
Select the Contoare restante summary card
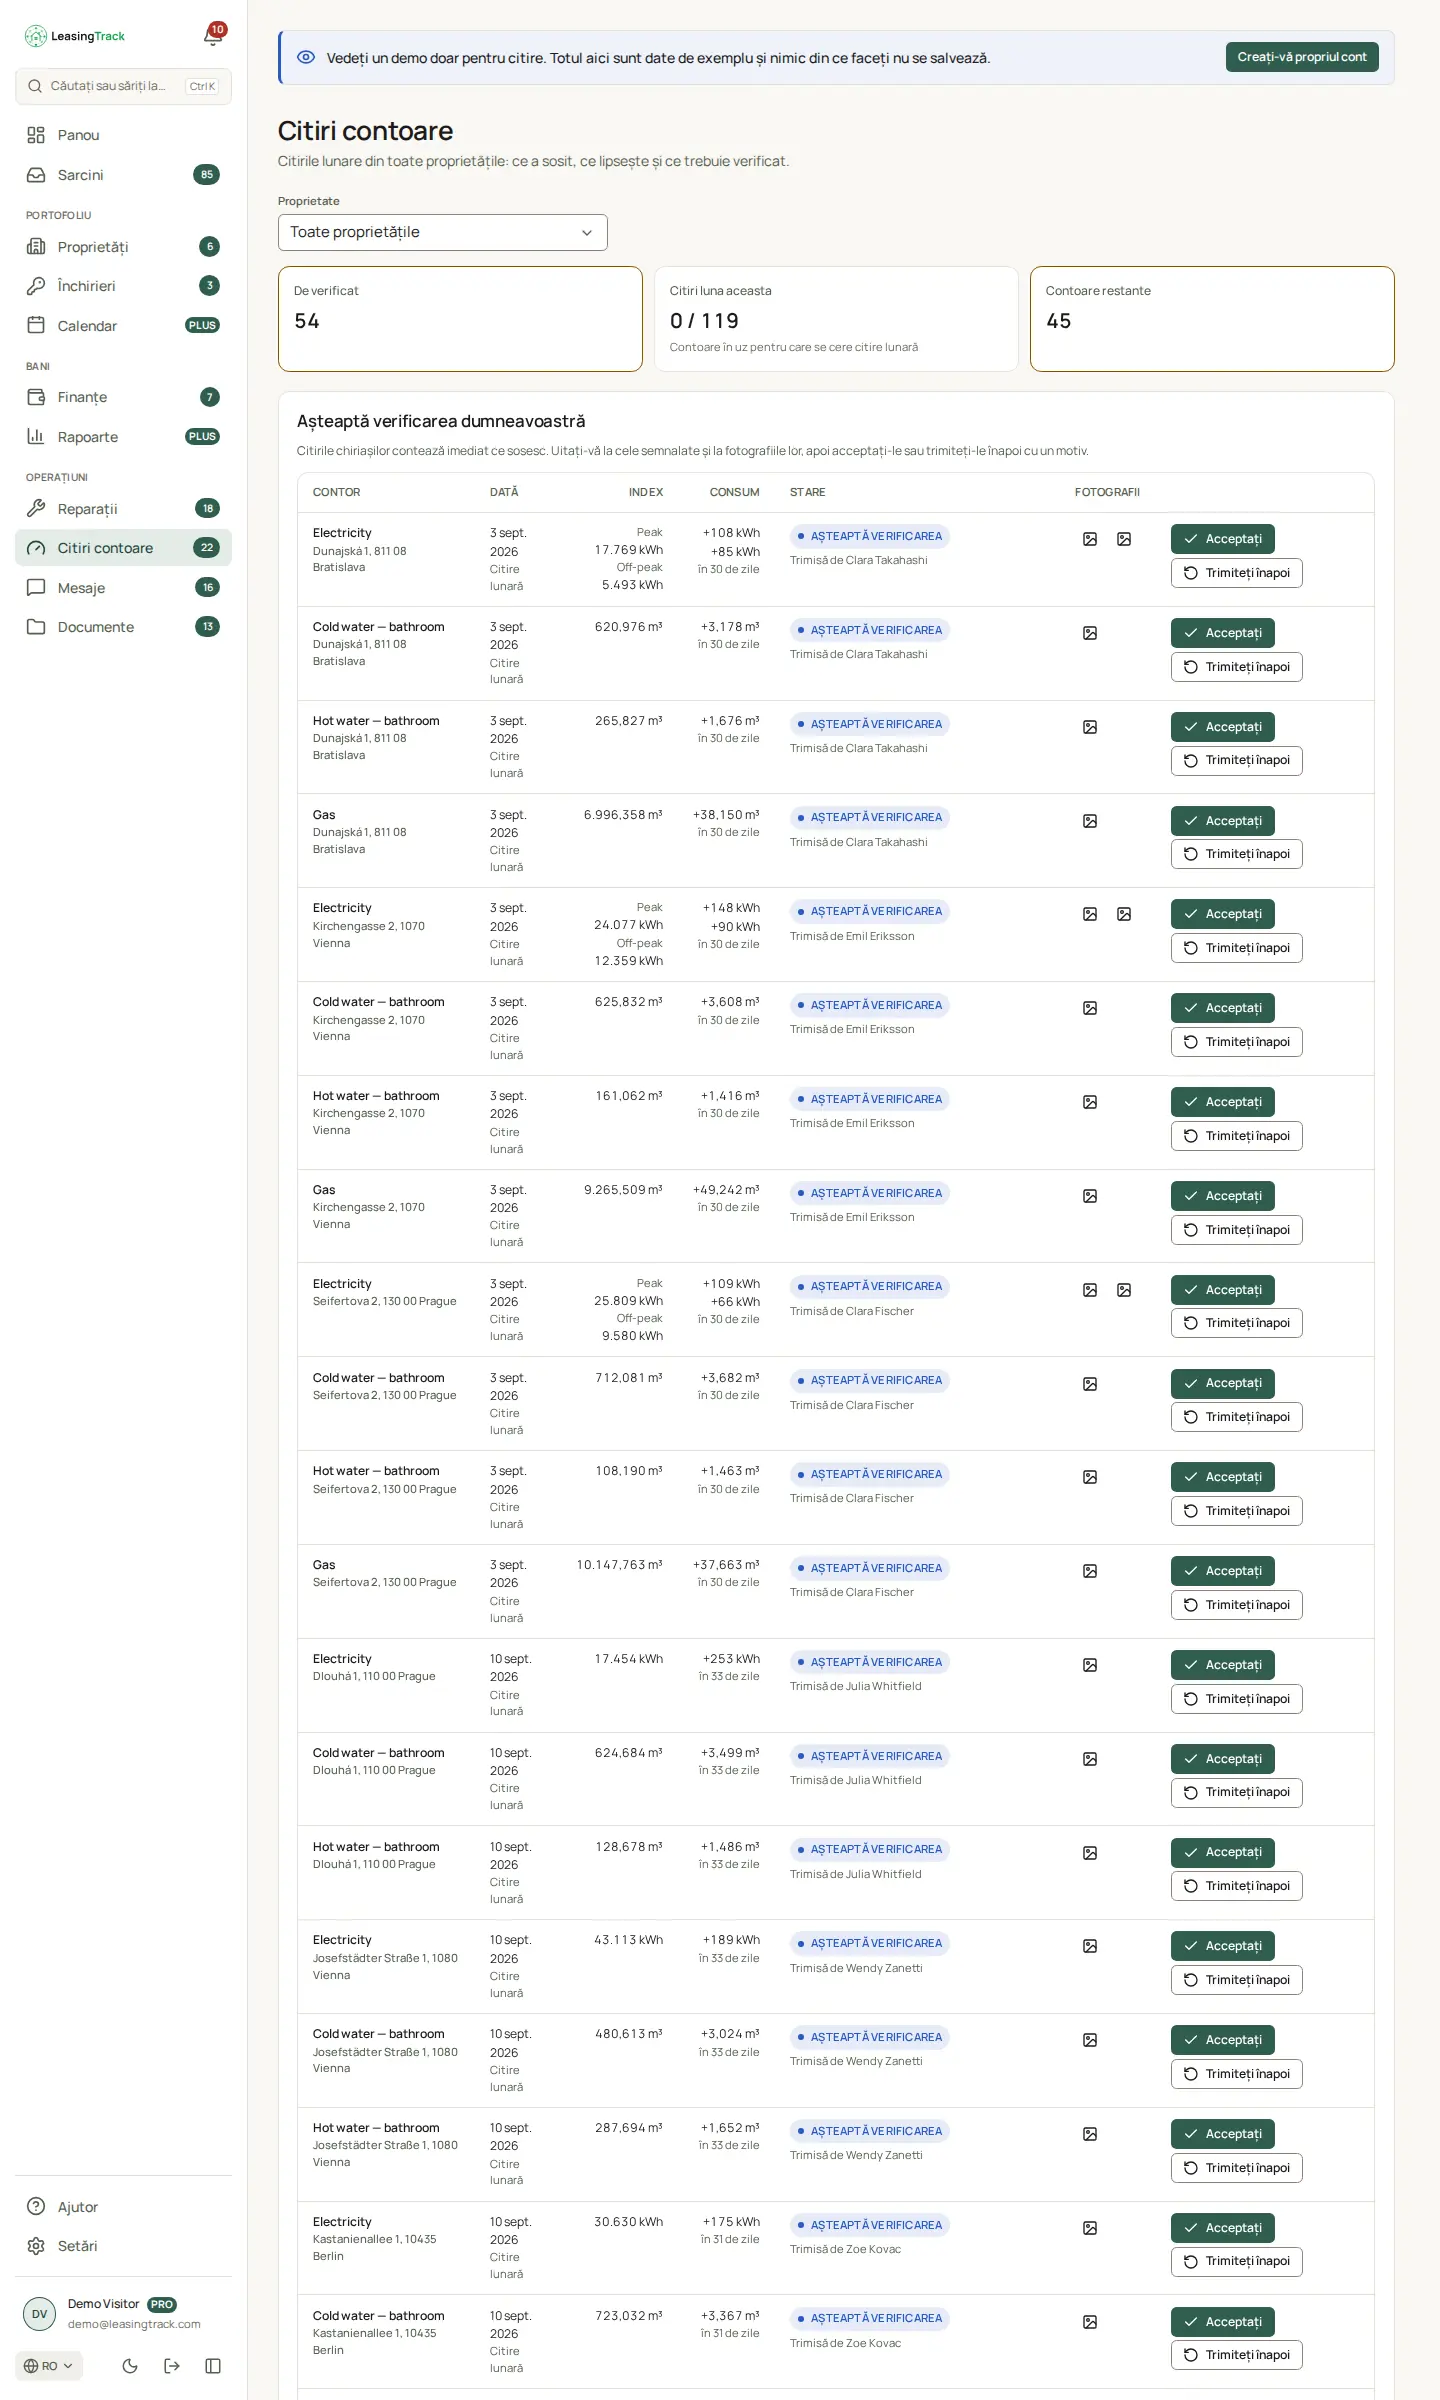click(x=1212, y=319)
